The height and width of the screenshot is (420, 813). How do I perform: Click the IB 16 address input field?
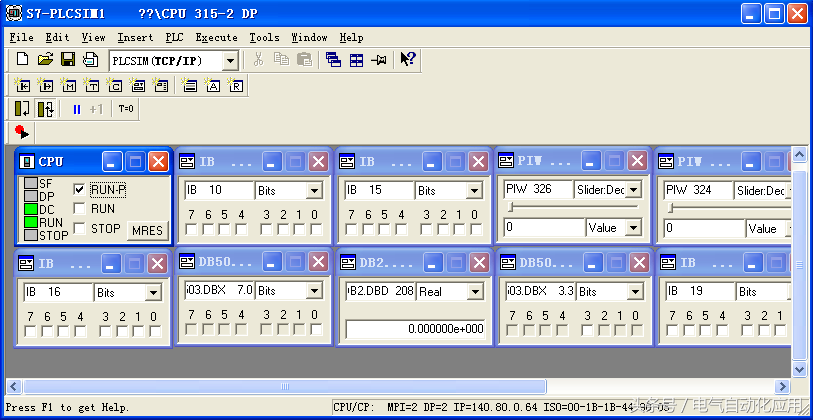coord(57,292)
